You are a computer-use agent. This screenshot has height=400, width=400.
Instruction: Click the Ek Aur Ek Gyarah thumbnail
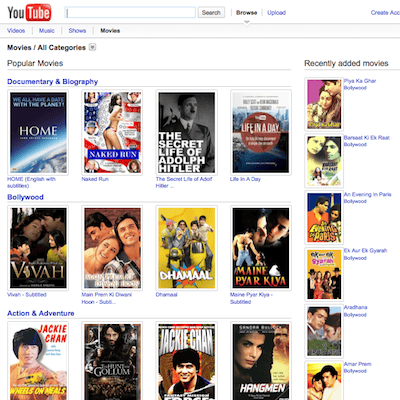pyautogui.click(x=324, y=274)
